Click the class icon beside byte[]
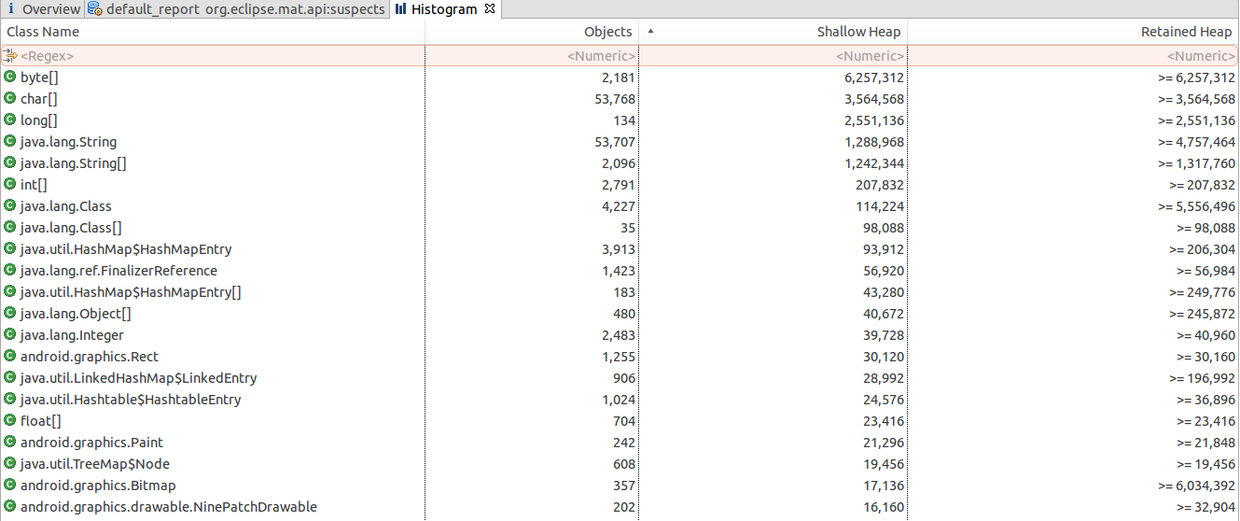Screen dimensions: 1240x521 10,77
